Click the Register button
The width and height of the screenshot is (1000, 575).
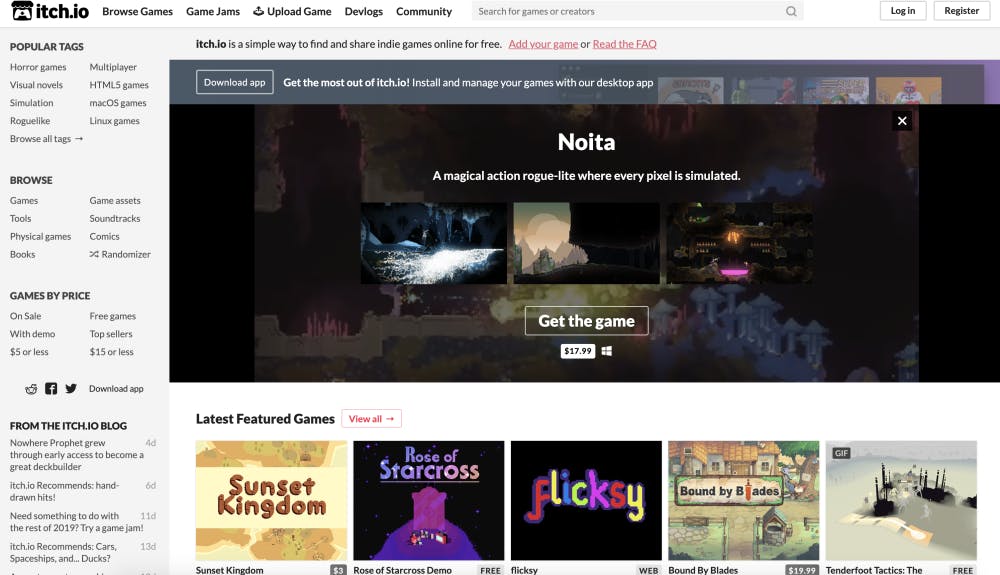click(961, 11)
